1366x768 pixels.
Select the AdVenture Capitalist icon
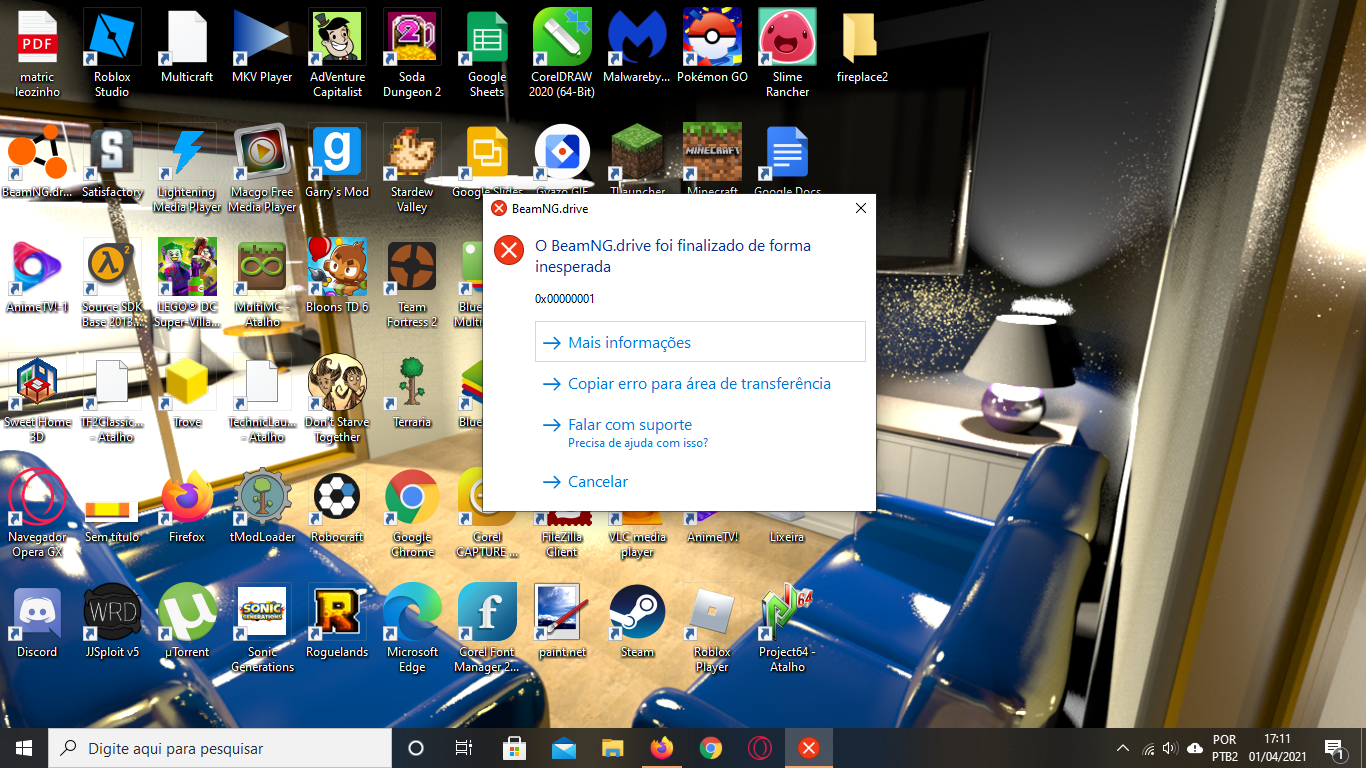[337, 54]
